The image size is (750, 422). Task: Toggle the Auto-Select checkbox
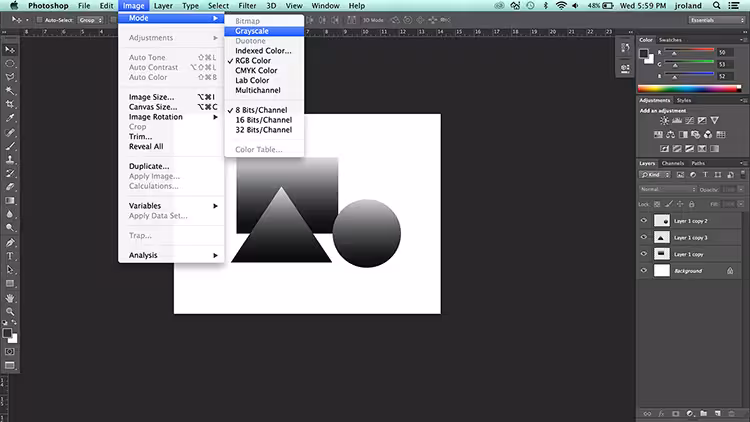click(40, 20)
